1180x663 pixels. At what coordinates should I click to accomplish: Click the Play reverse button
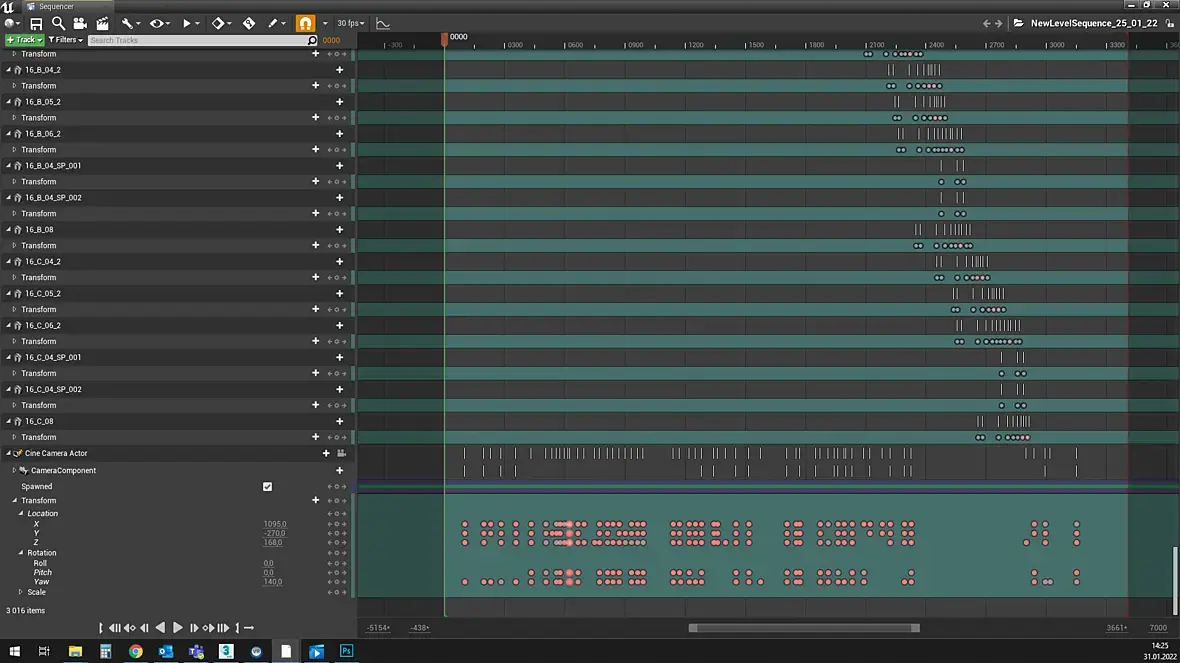coord(160,628)
